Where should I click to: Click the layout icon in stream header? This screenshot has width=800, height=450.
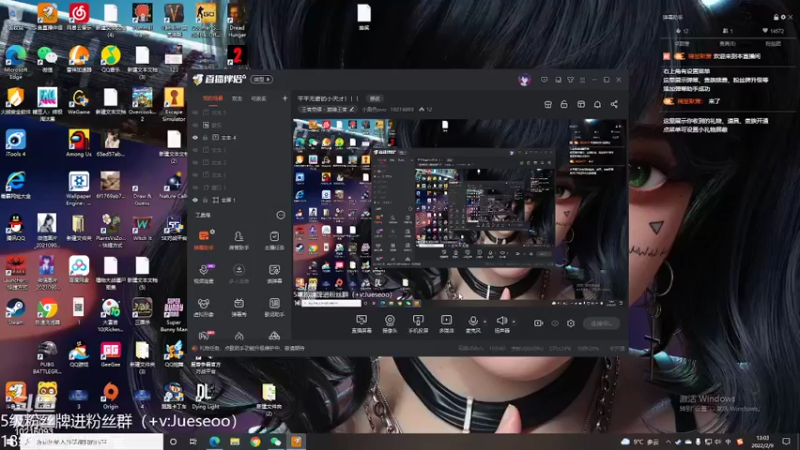[581, 104]
